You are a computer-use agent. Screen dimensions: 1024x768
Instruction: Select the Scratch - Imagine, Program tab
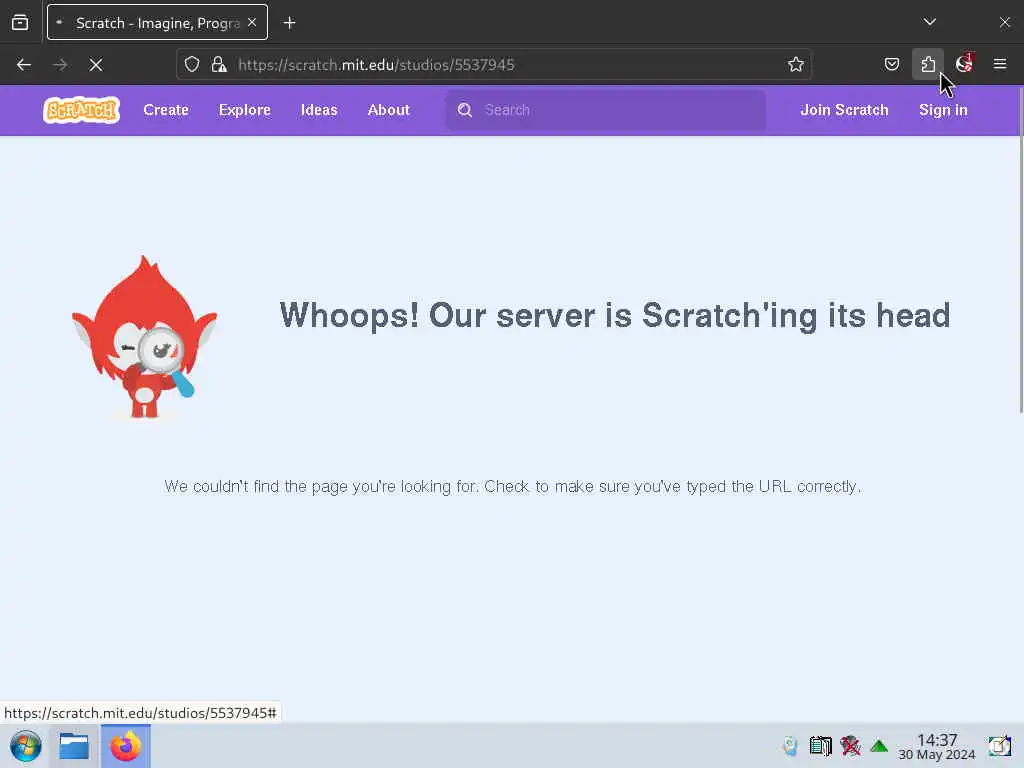(x=157, y=23)
